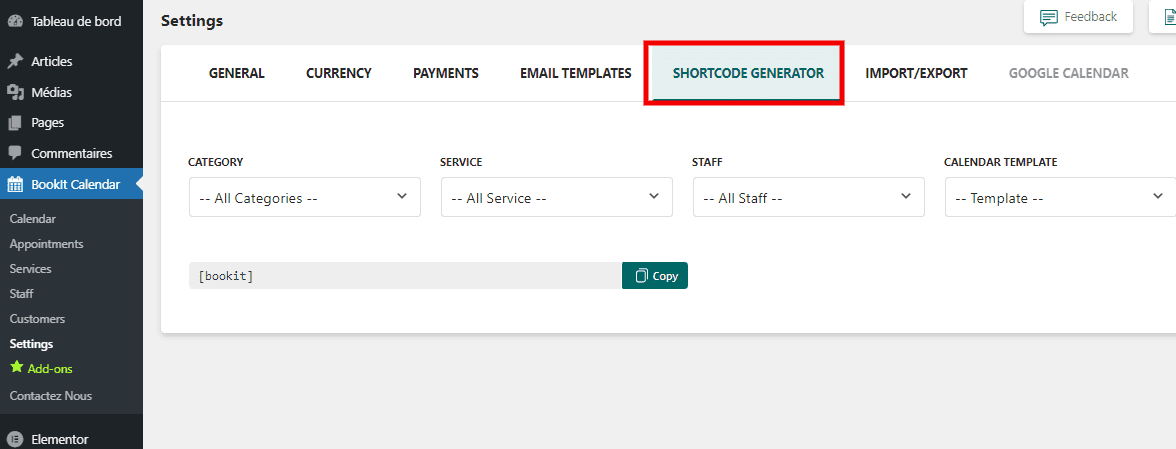Click the BookIt Calendar icon
1176x449 pixels.
pos(15,184)
